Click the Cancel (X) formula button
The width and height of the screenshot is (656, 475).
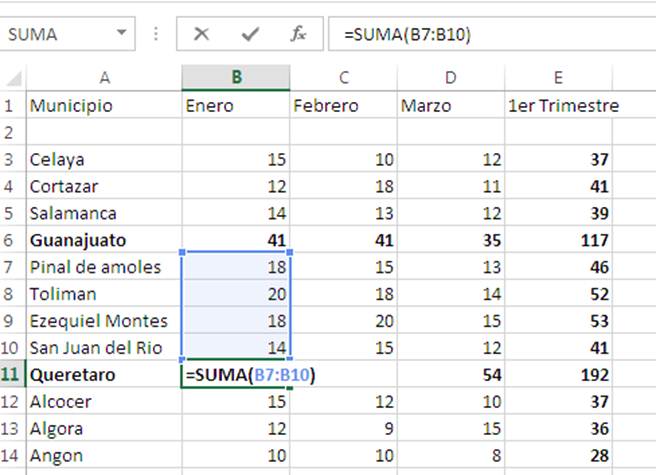(202, 34)
